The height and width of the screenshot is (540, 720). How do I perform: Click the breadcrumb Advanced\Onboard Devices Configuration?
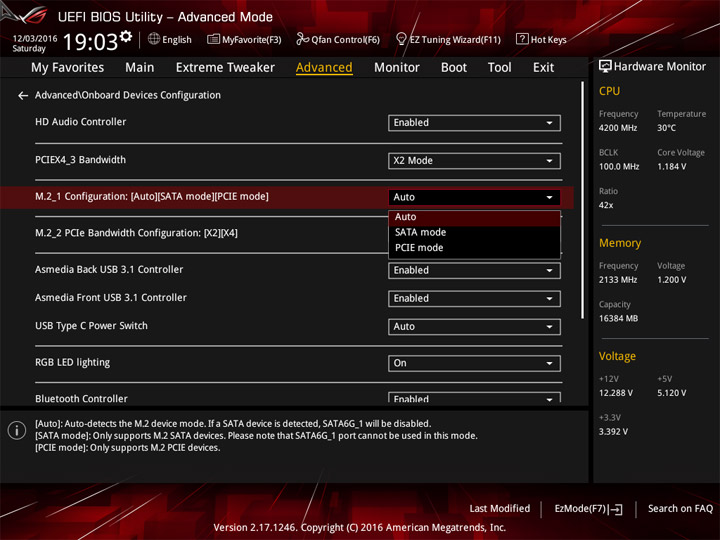pyautogui.click(x=128, y=96)
